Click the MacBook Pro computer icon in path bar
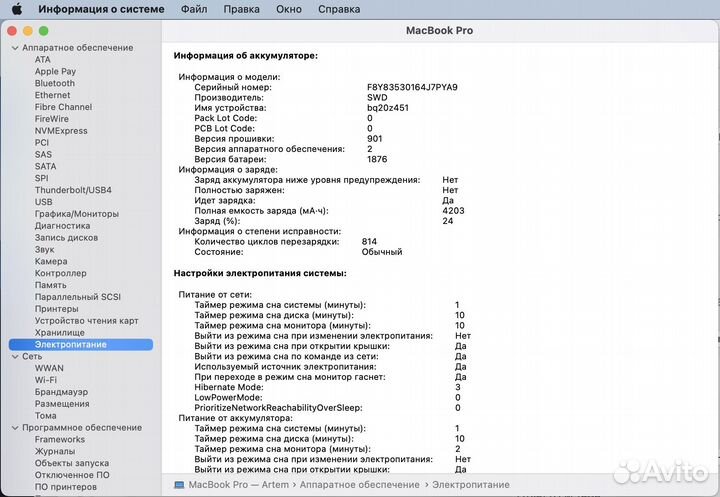720x497 pixels. tap(179, 485)
